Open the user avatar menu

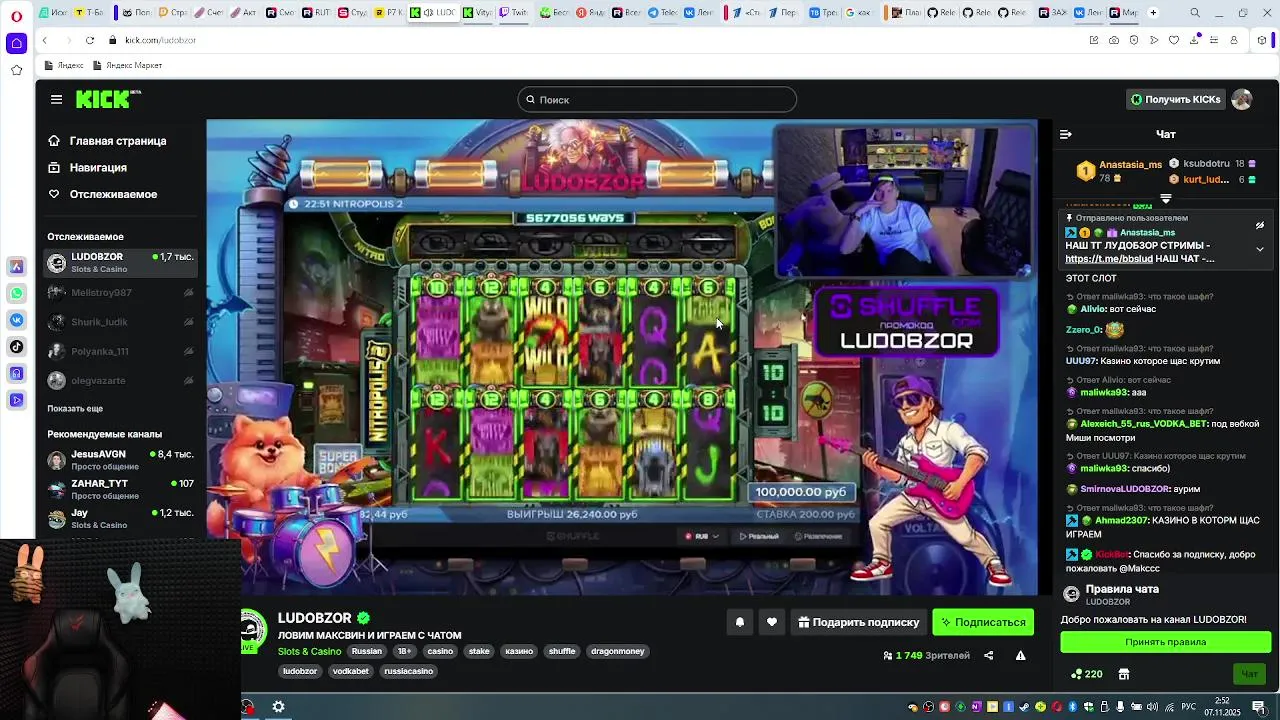1242,99
